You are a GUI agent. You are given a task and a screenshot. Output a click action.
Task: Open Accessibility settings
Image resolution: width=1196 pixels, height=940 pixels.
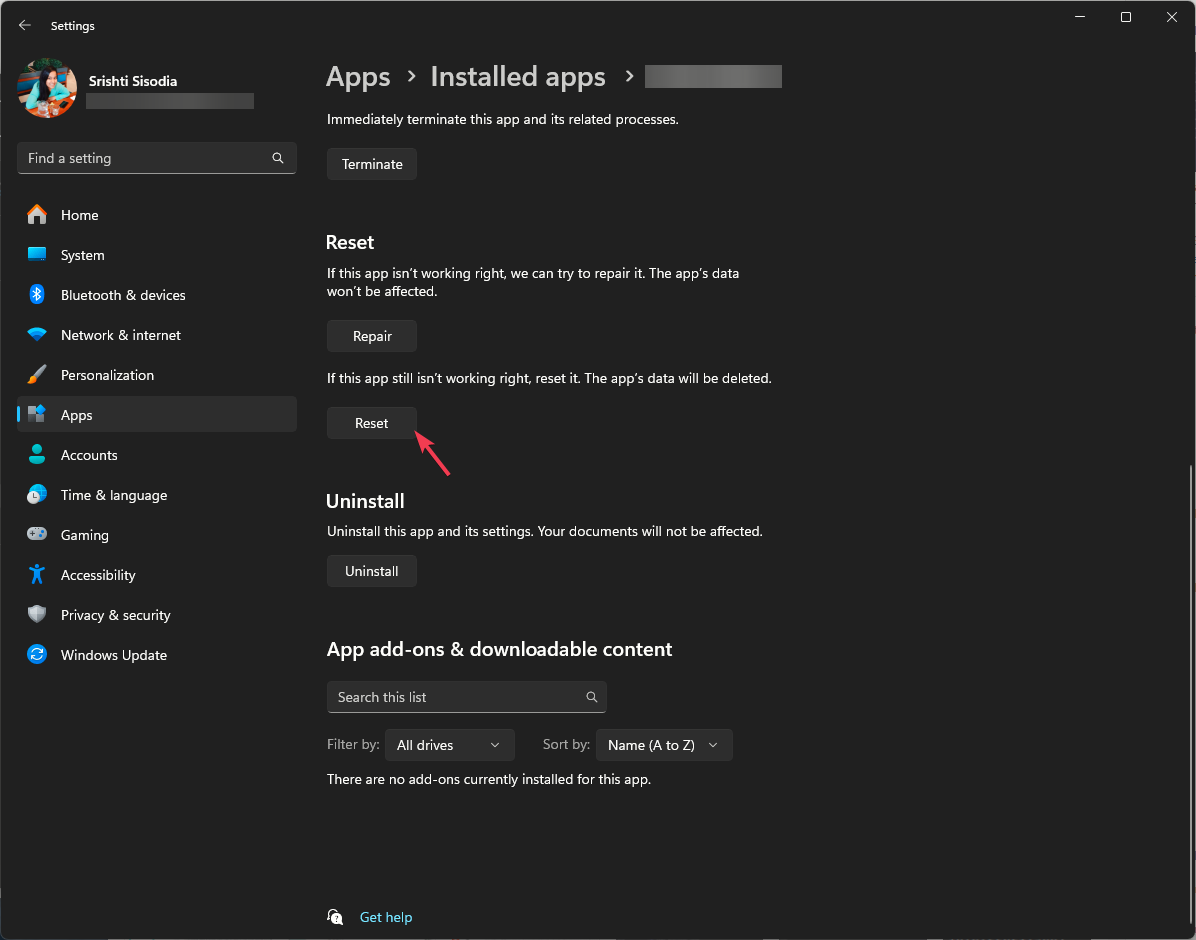click(x=156, y=575)
